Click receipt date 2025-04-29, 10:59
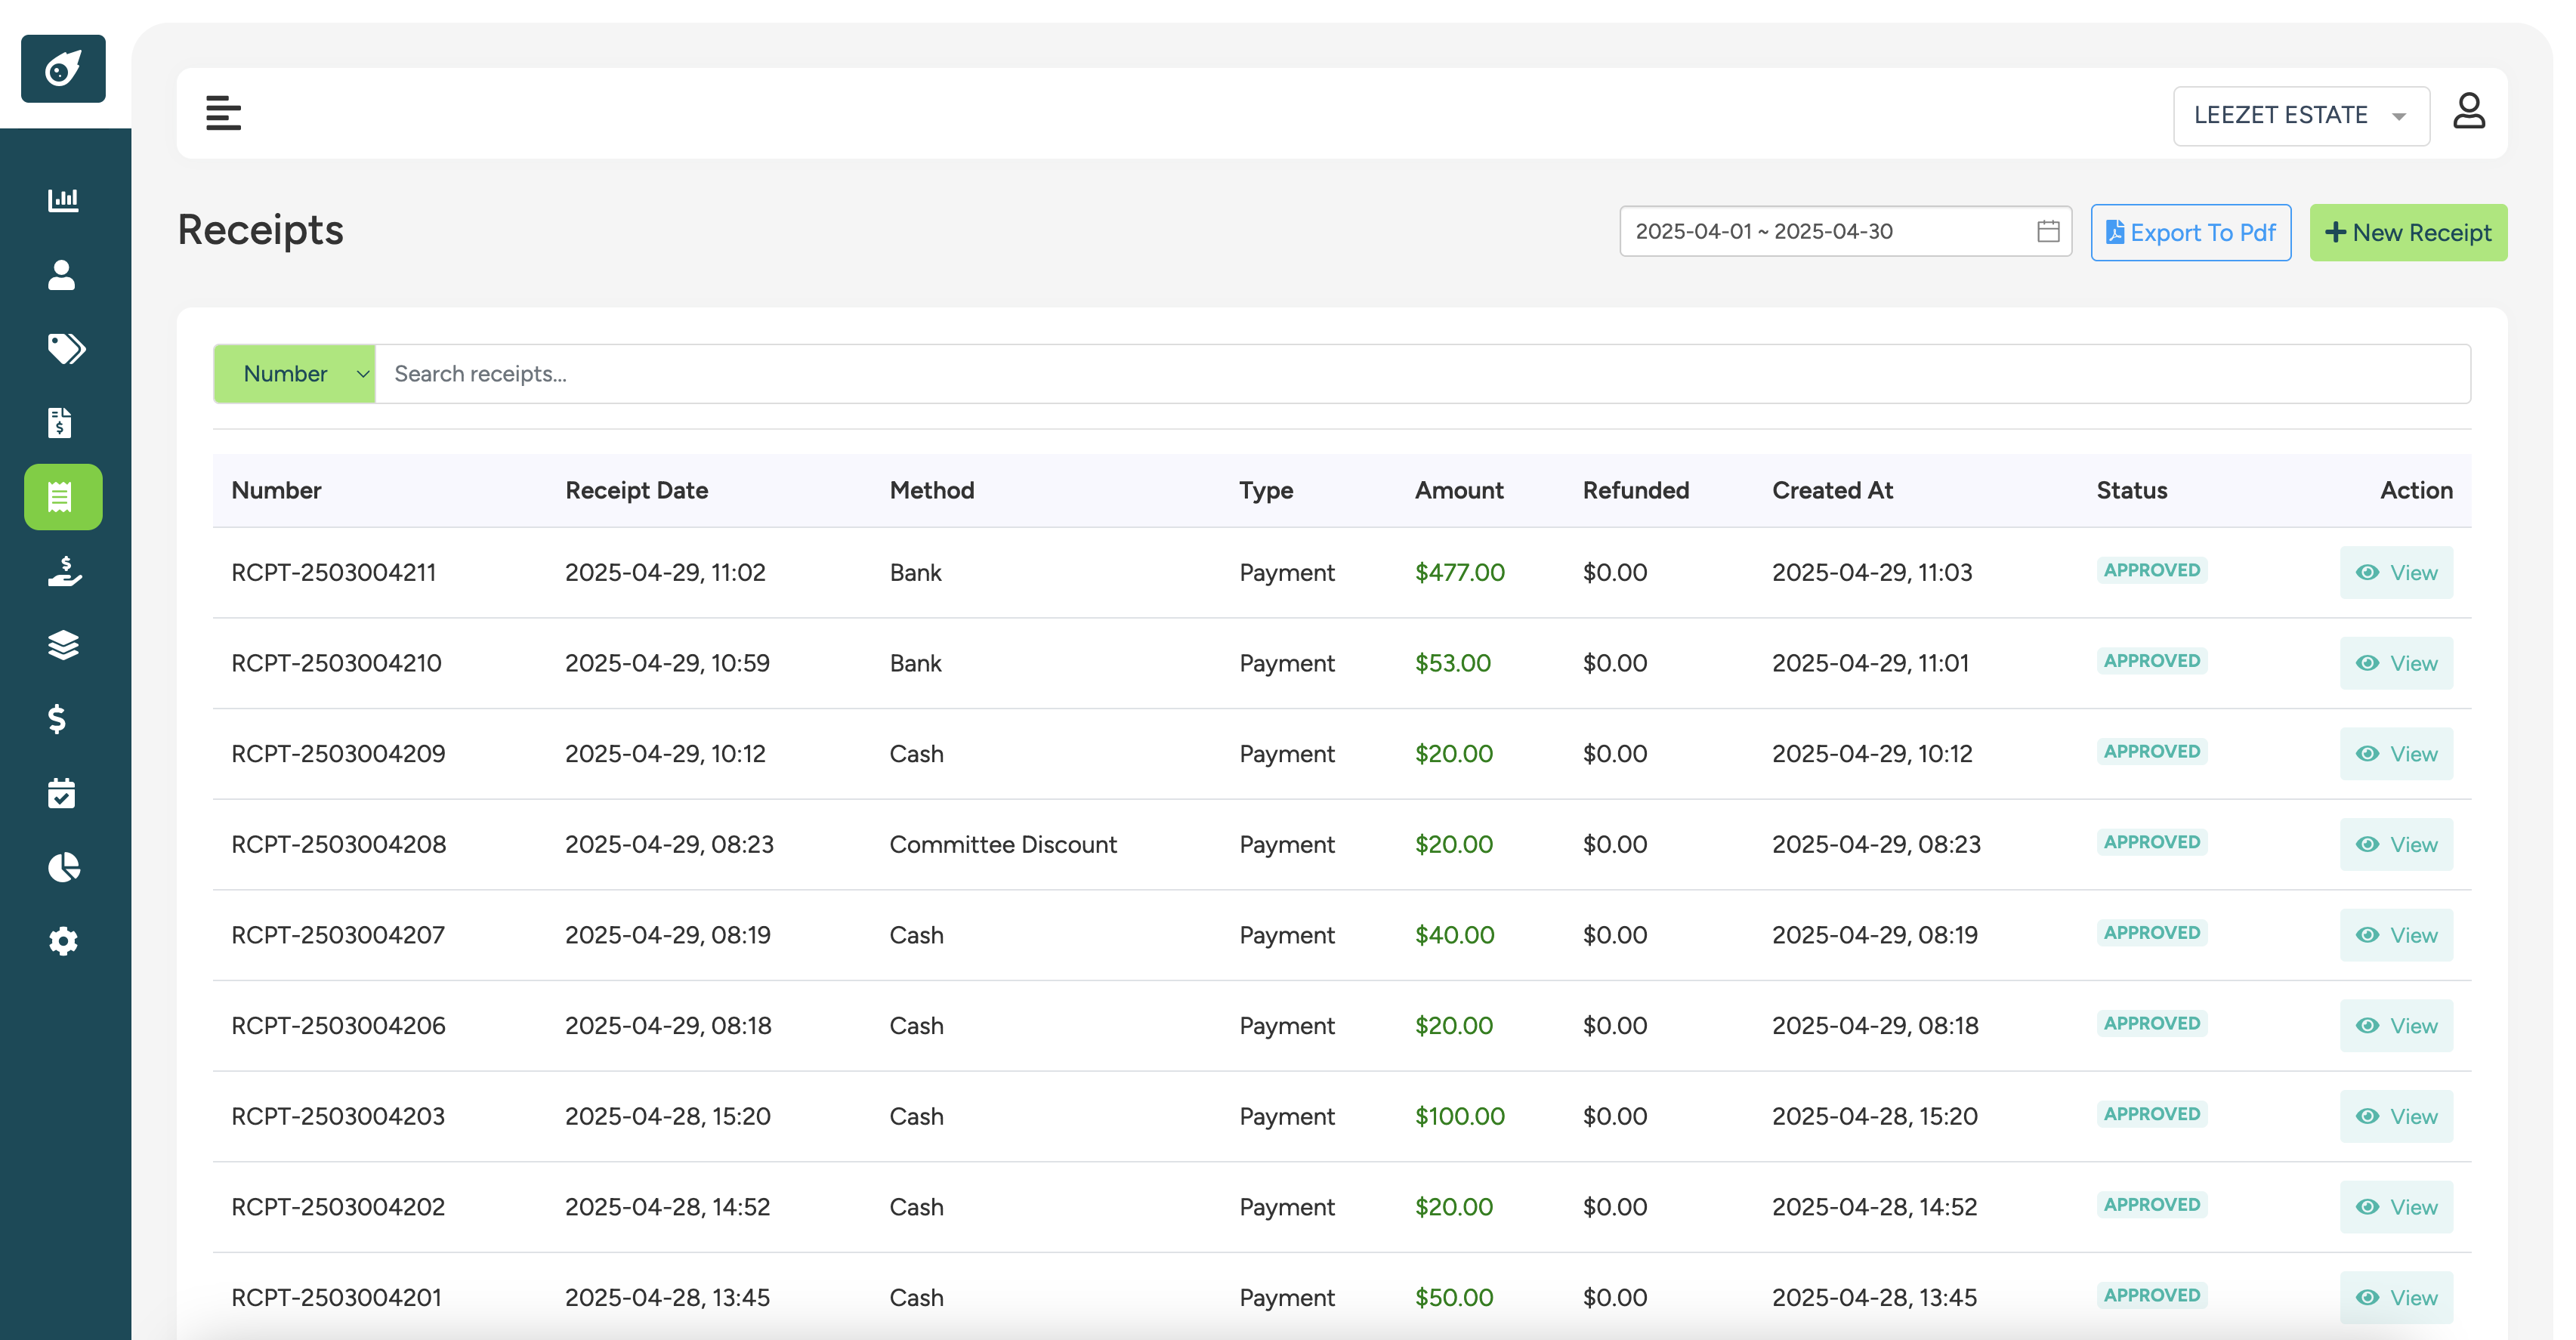 click(667, 663)
